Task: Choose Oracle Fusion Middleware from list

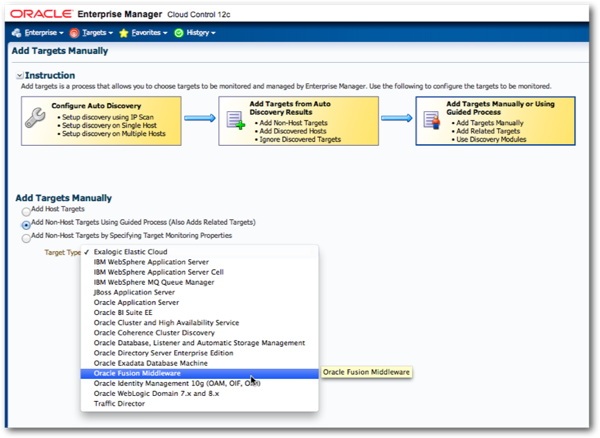Action: pos(144,373)
